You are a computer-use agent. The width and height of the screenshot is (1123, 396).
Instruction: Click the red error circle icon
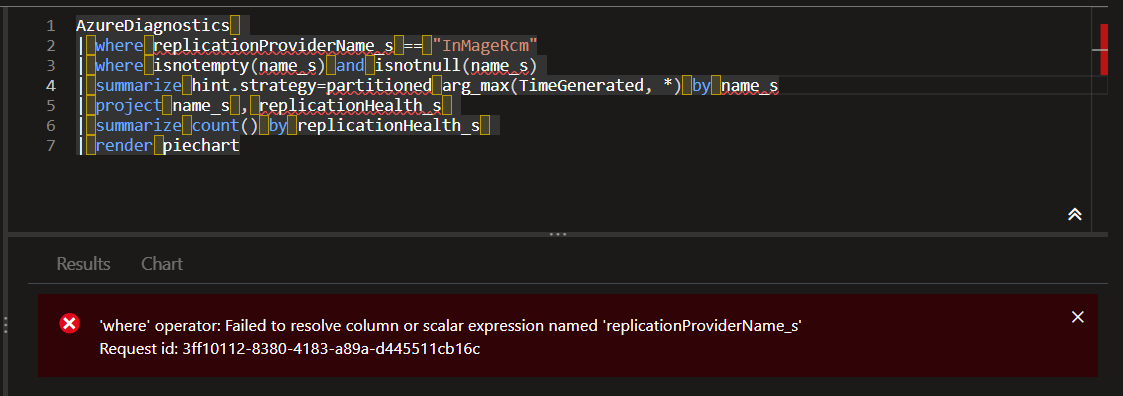click(x=69, y=324)
